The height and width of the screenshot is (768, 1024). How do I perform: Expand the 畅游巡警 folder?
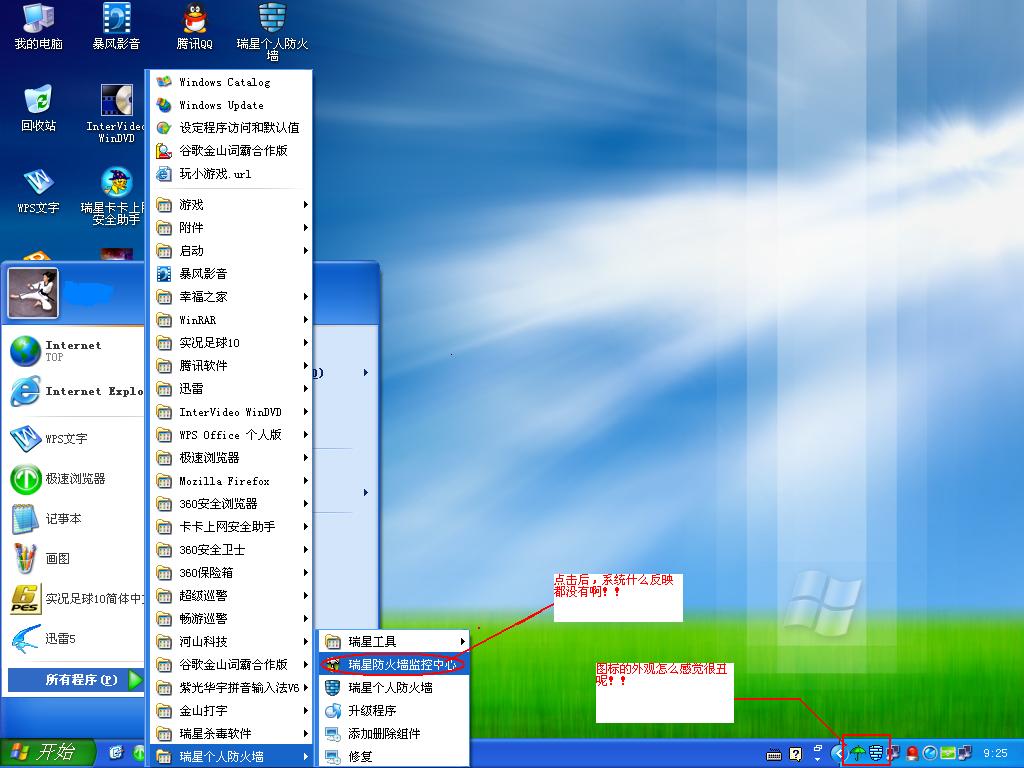click(231, 618)
